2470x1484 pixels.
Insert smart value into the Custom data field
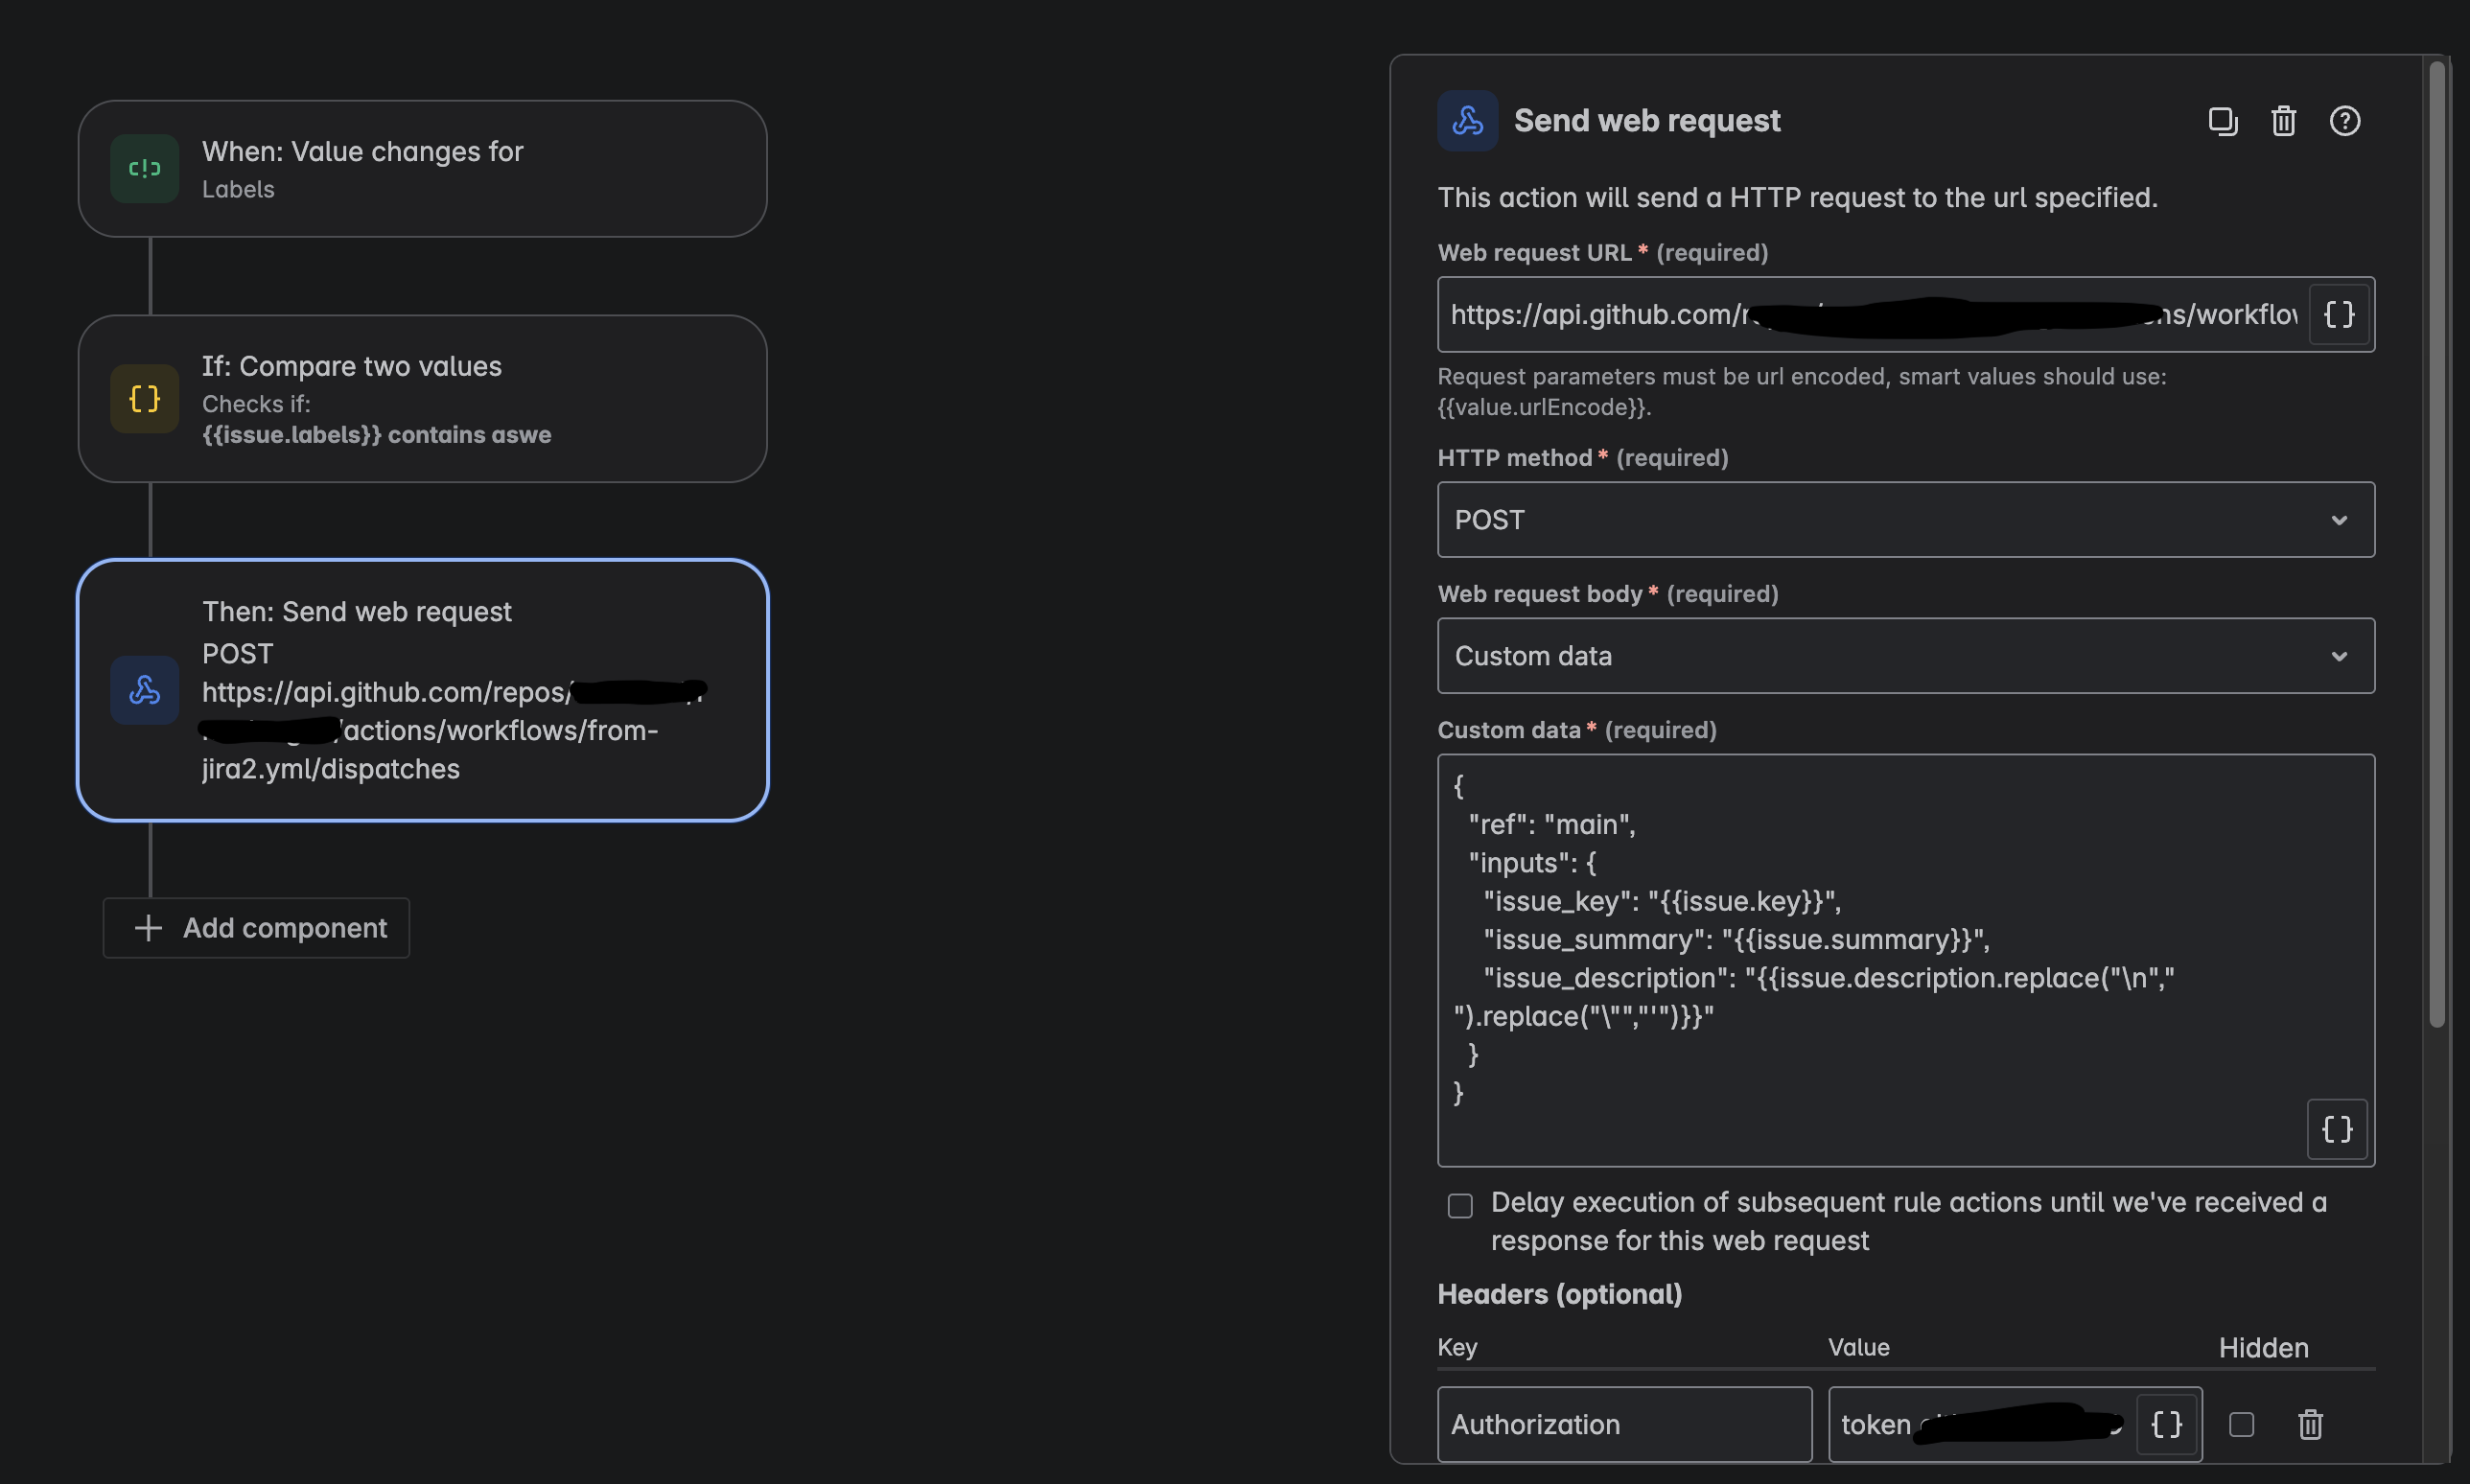tap(2336, 1129)
